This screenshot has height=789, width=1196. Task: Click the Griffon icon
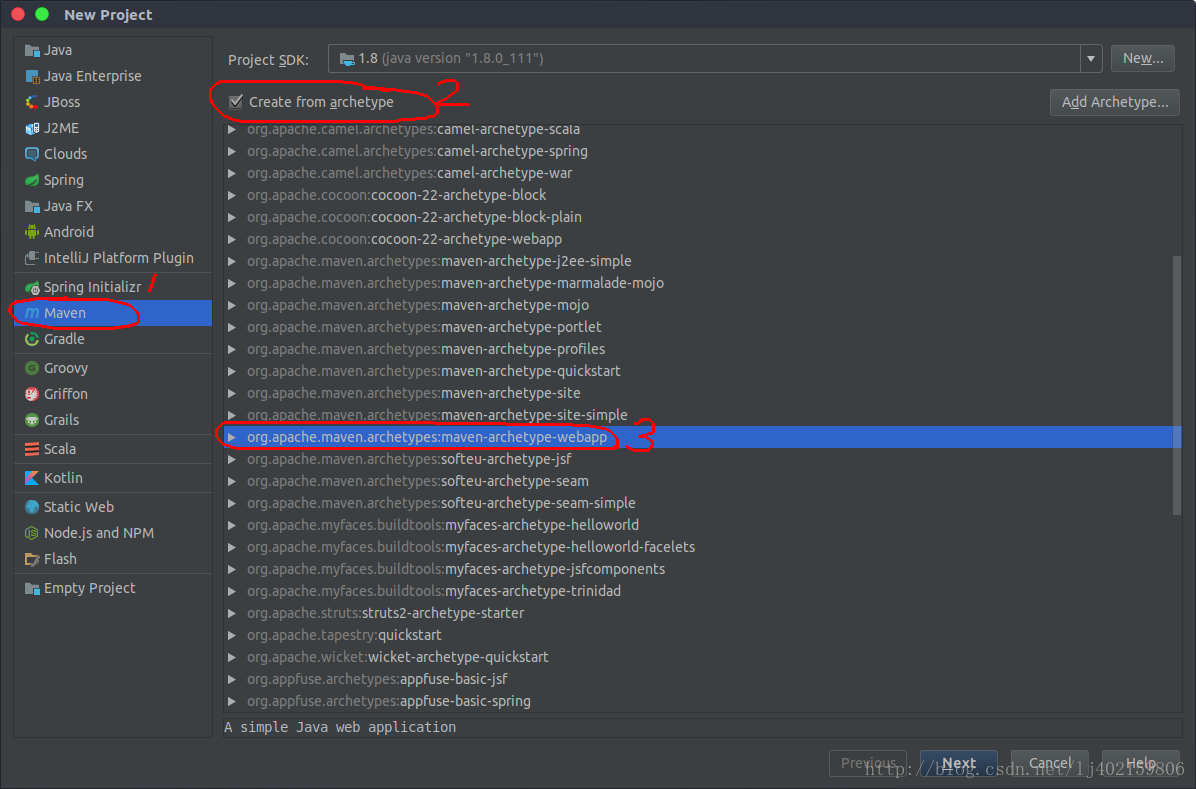coord(32,394)
